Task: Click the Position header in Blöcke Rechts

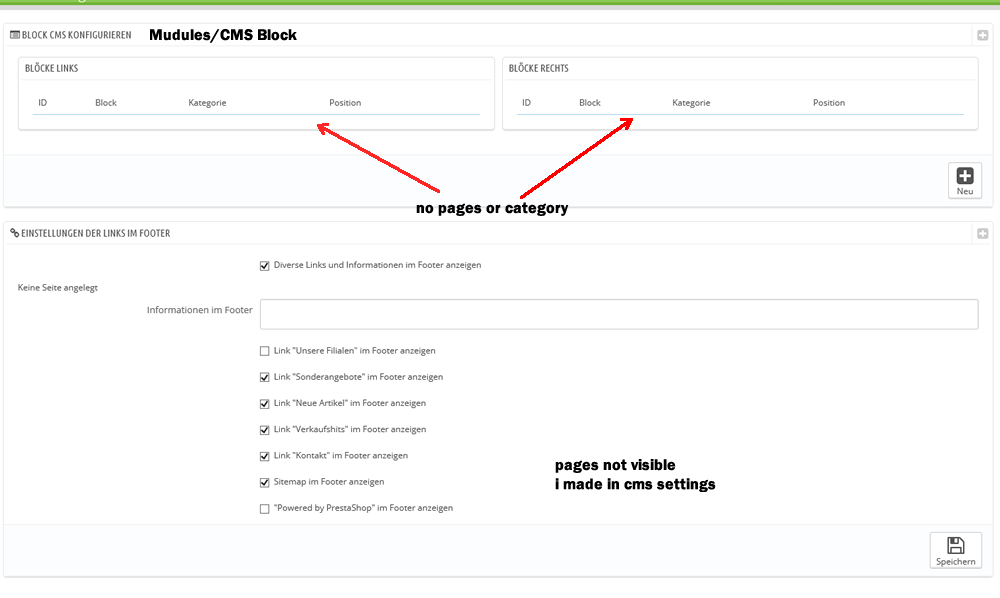Action: tap(829, 103)
